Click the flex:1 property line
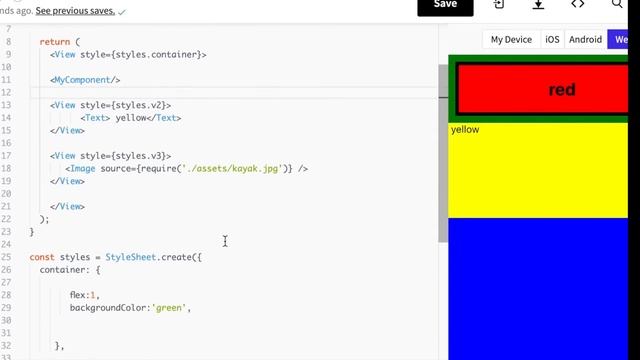 click(x=84, y=295)
